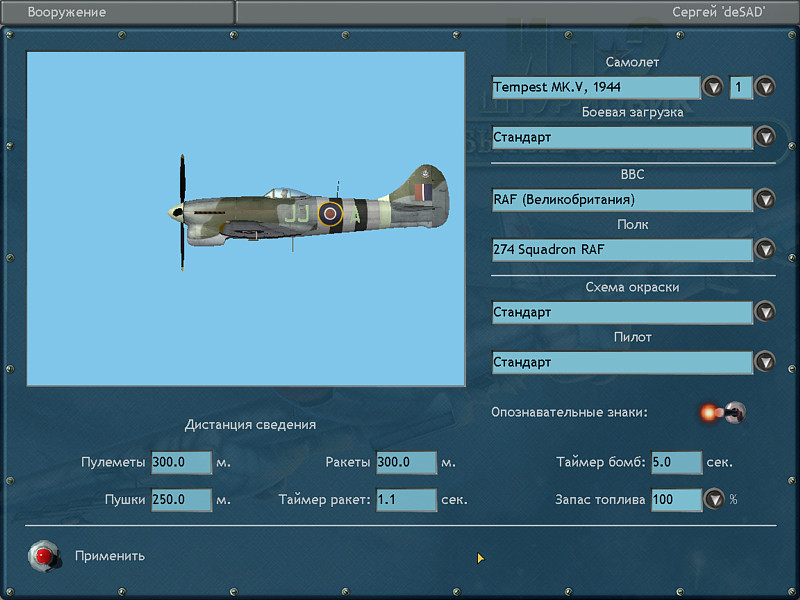Screen dimensions: 800x600
Task: Click the Сергей 'deSAD' profile header
Action: pyautogui.click(x=517, y=13)
